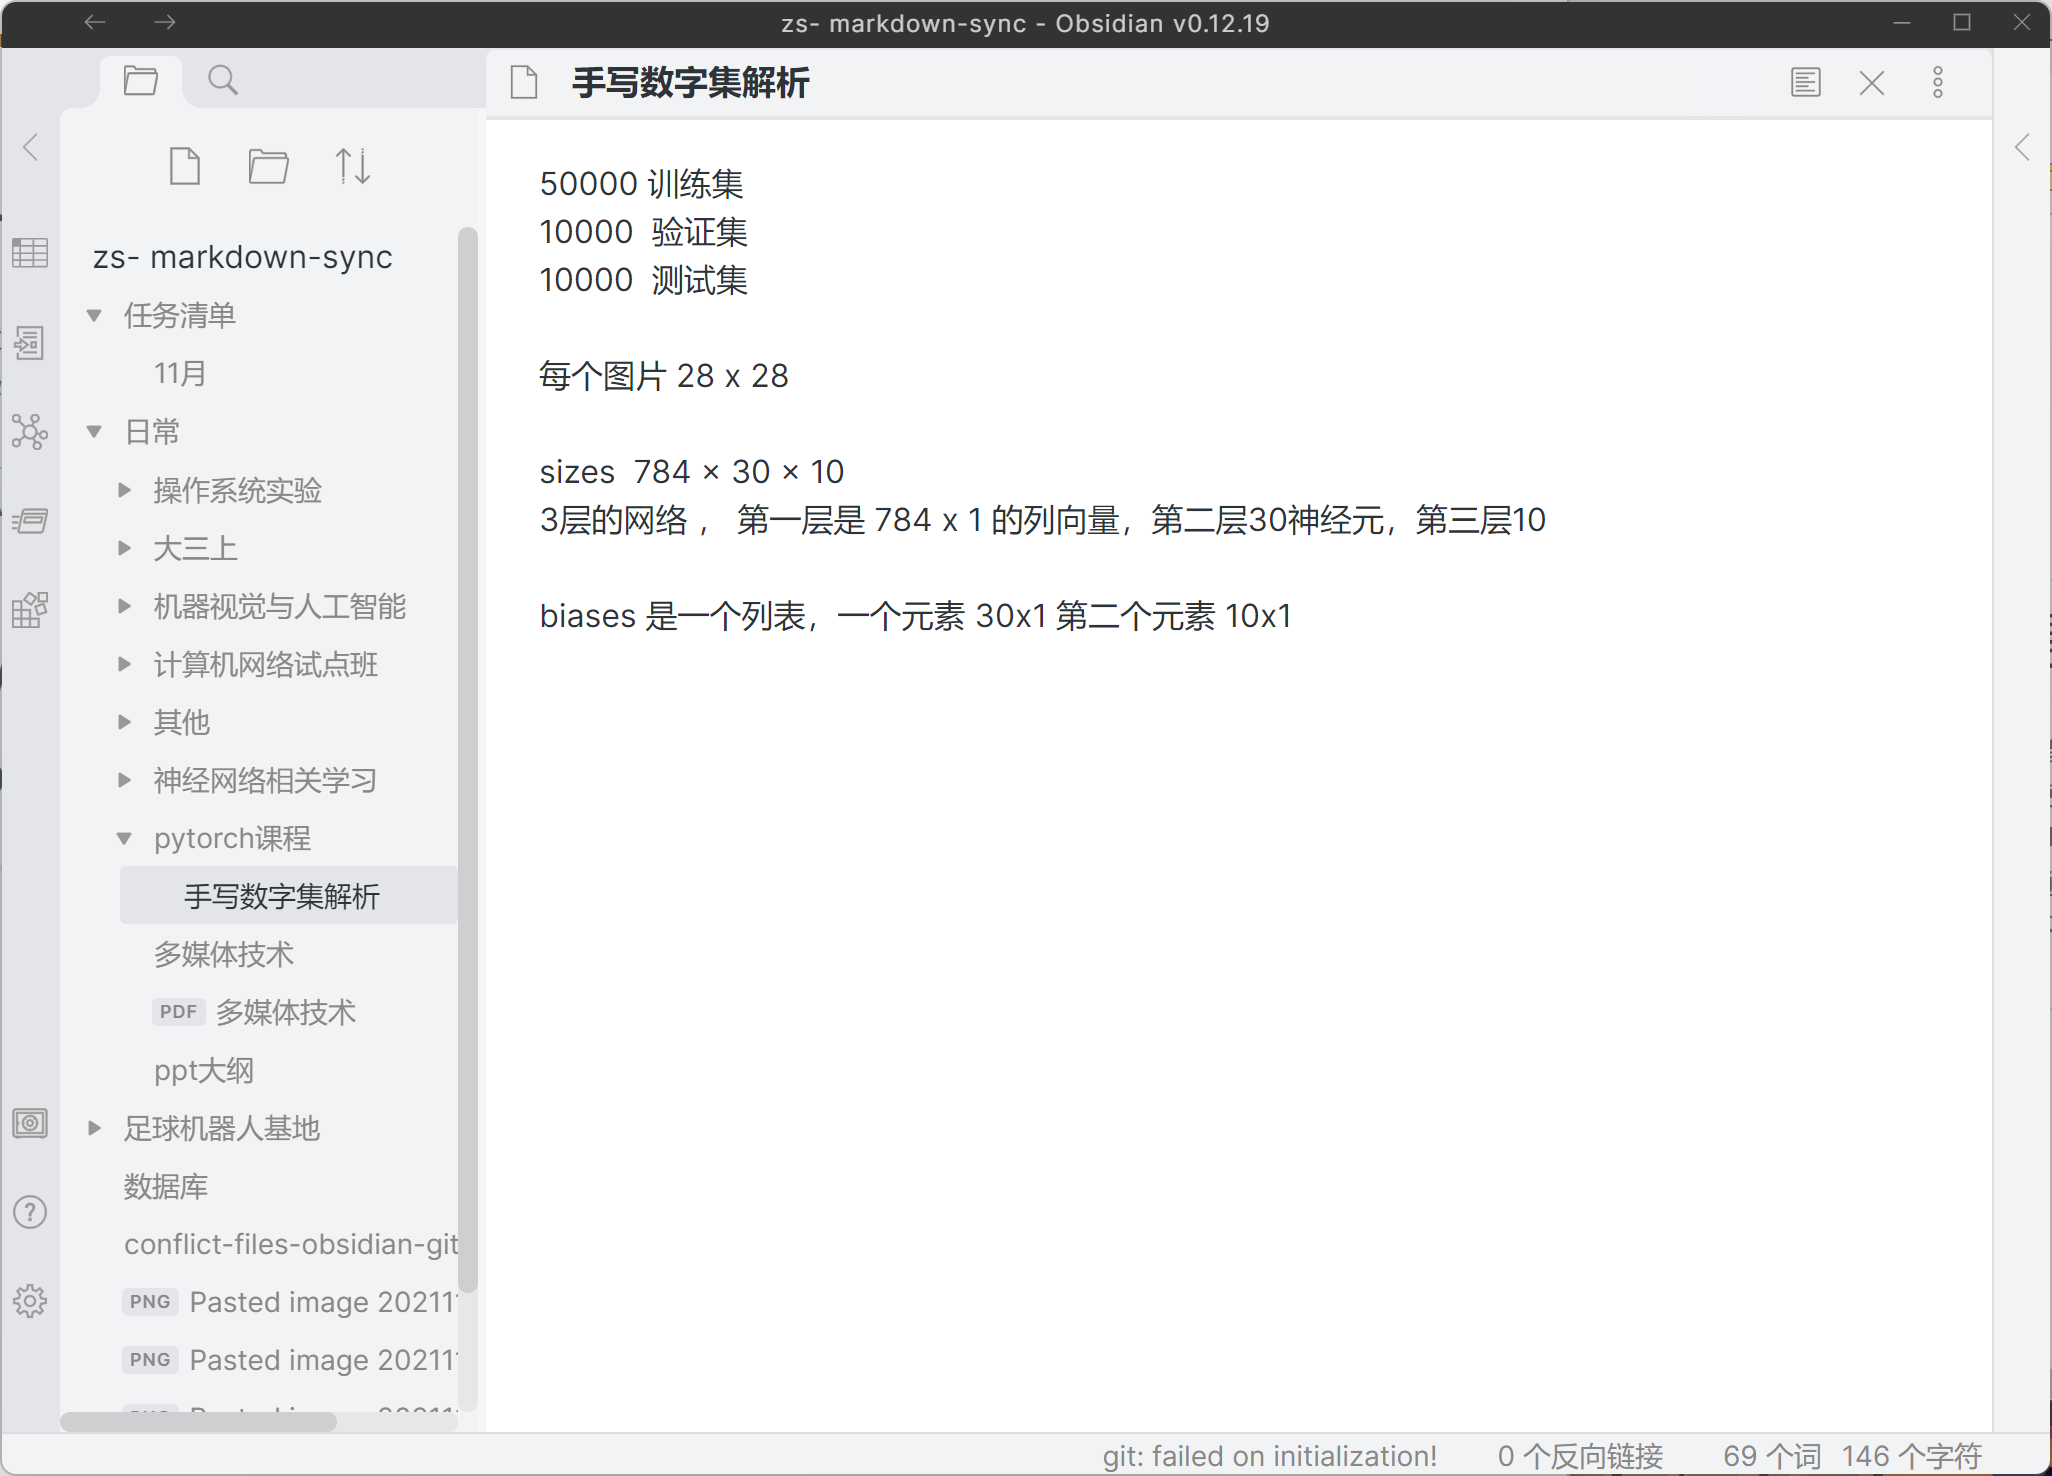Open the help question mark icon
Screen dimensions: 2052x1476
point(30,1212)
